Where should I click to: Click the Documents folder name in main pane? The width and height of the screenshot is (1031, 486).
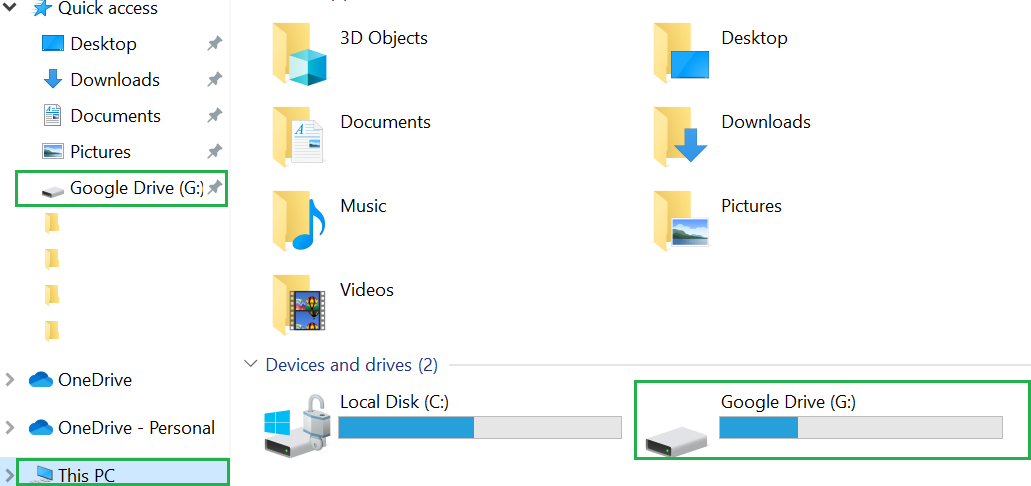click(x=385, y=122)
